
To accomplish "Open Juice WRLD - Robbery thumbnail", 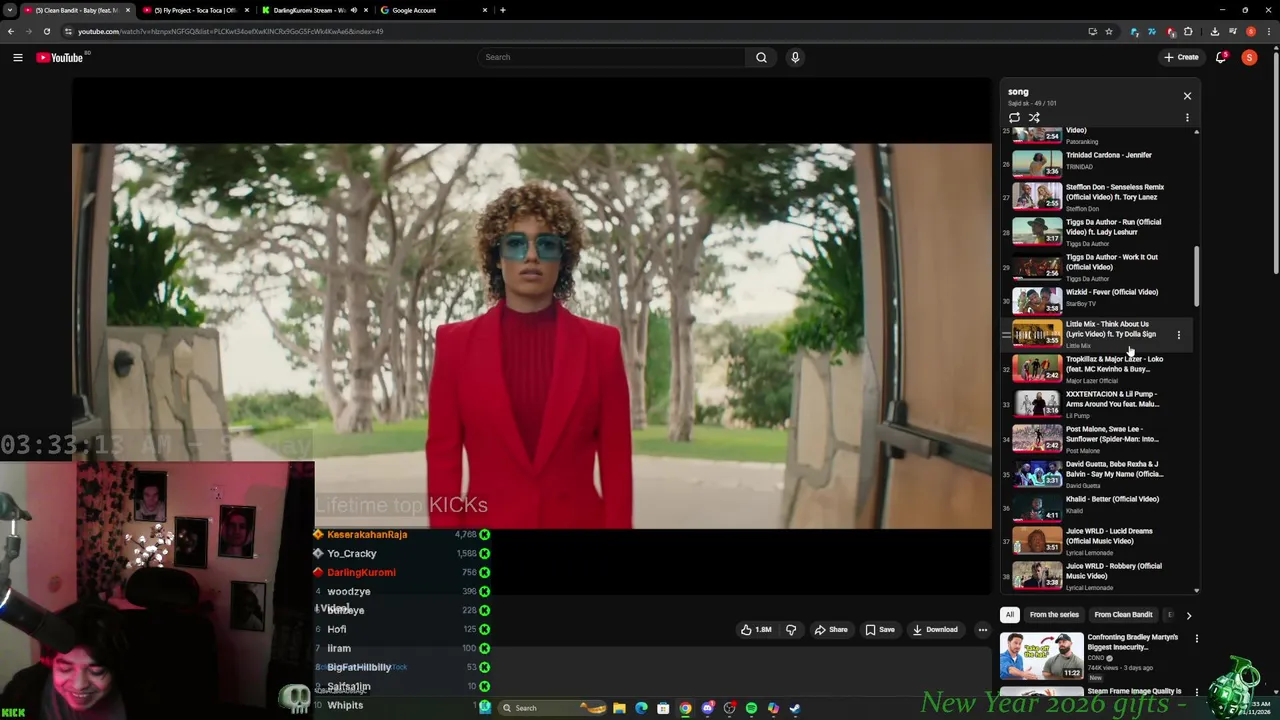I will click(1037, 575).
